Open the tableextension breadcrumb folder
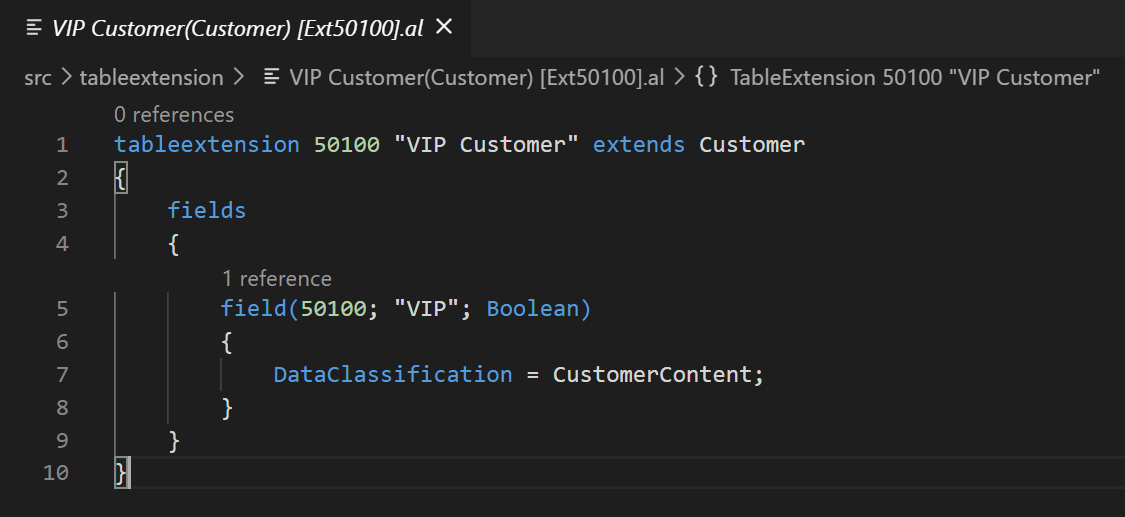1125x517 pixels. (151, 78)
